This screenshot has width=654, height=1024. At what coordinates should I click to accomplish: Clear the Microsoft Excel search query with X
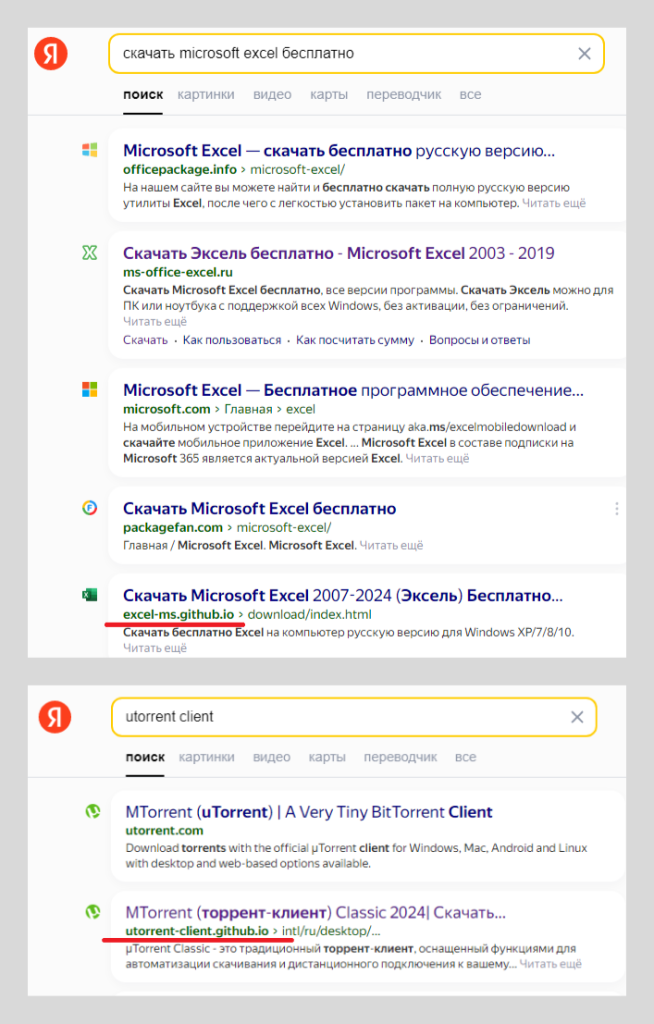[x=584, y=54]
